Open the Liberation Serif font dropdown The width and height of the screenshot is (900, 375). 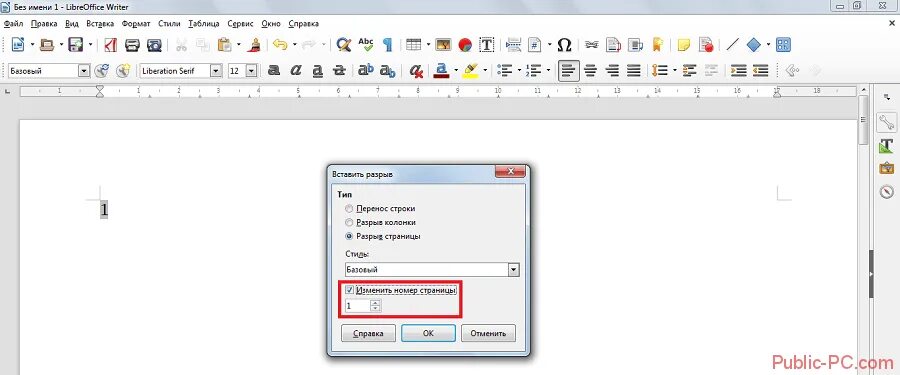216,71
